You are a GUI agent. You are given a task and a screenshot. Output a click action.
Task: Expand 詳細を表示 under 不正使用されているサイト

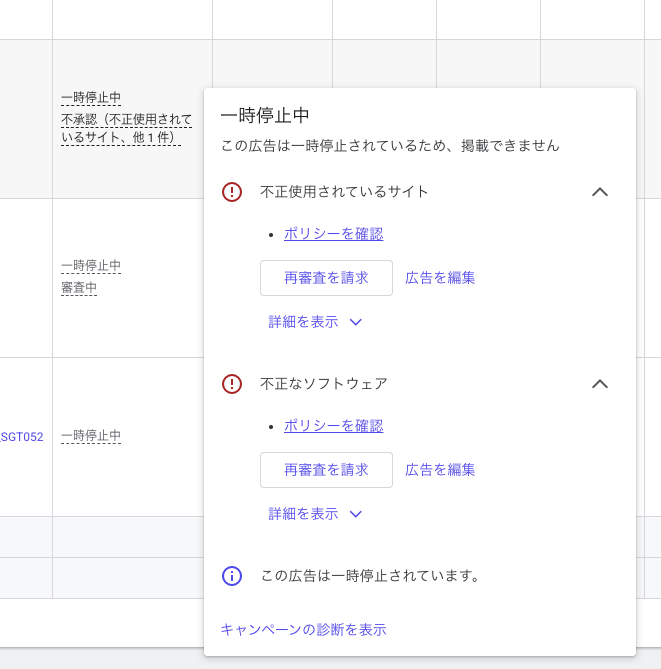315,322
